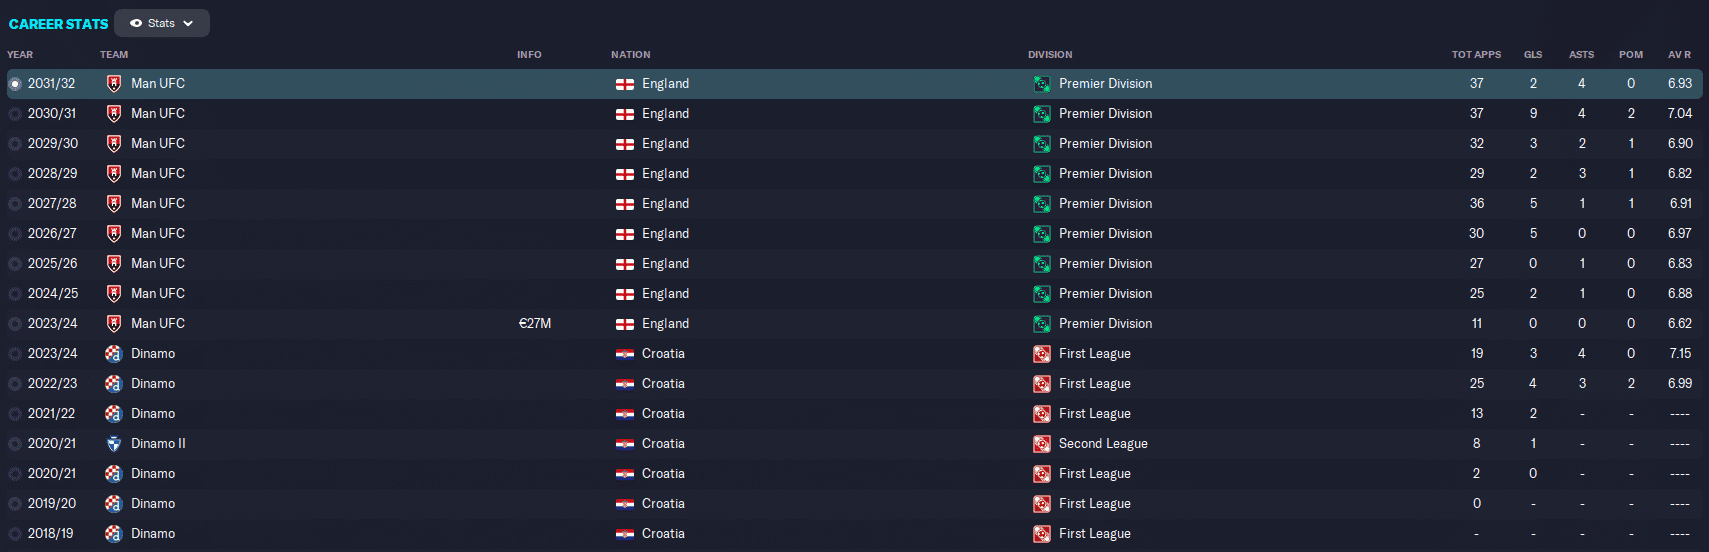The width and height of the screenshot is (1709, 552).
Task: Click the Dinamo club badge for 2022/23
Action: (x=114, y=384)
